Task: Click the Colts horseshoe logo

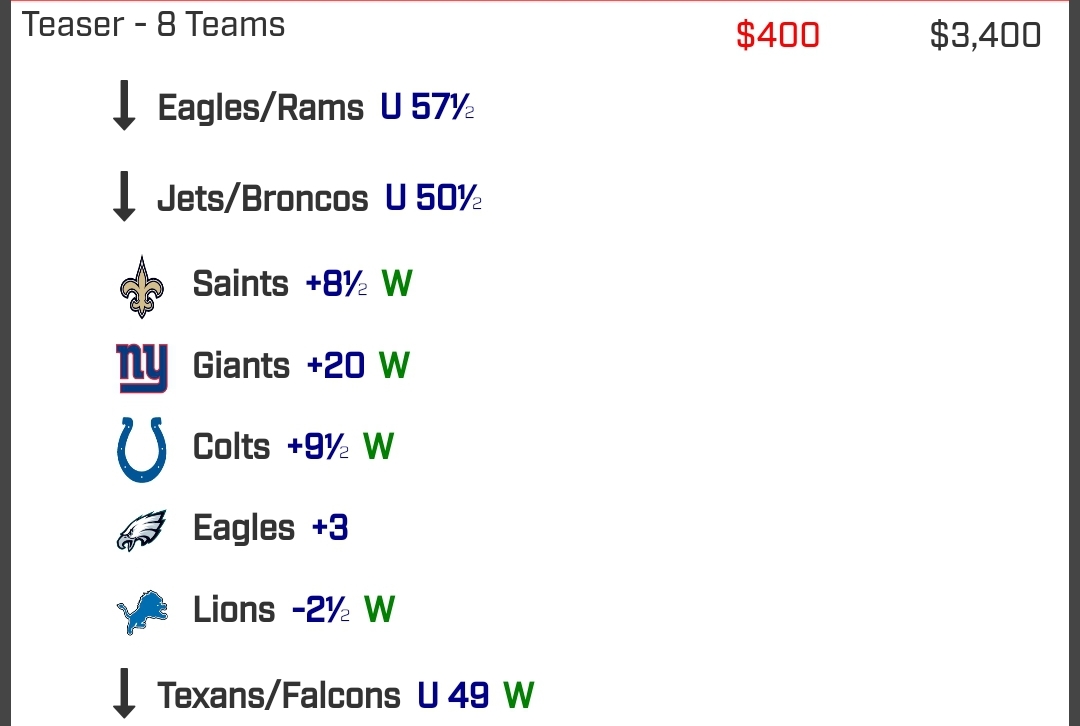Action: tap(141, 447)
